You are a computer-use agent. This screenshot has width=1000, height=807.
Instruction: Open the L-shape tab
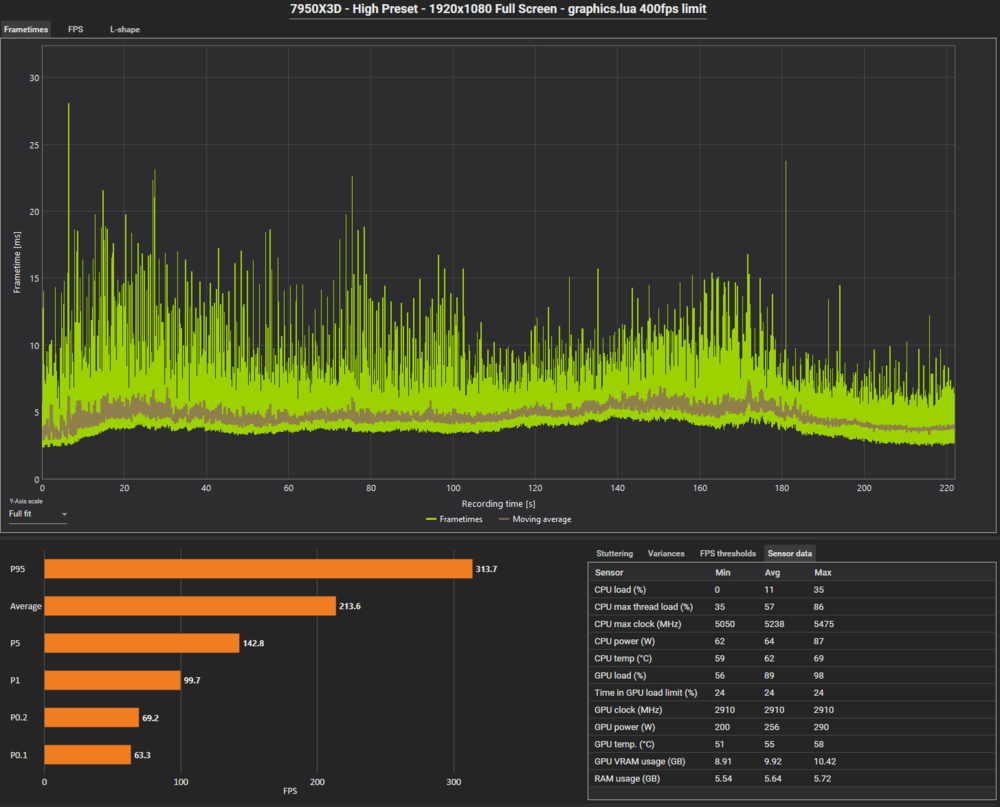point(125,29)
